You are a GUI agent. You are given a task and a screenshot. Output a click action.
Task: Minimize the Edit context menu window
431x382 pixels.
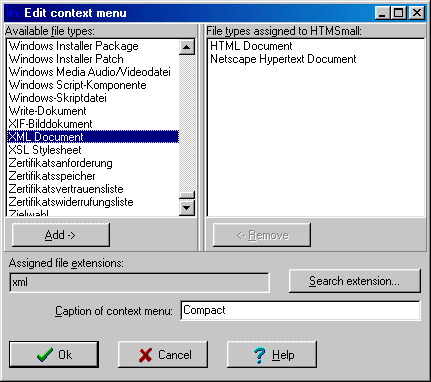tap(382, 13)
